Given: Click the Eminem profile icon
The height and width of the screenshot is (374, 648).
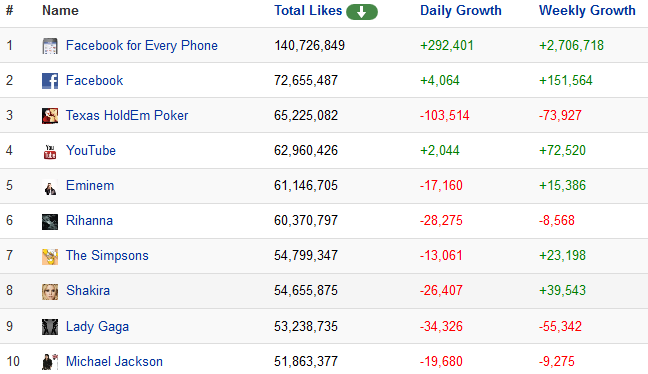Looking at the screenshot, I should [x=50, y=187].
